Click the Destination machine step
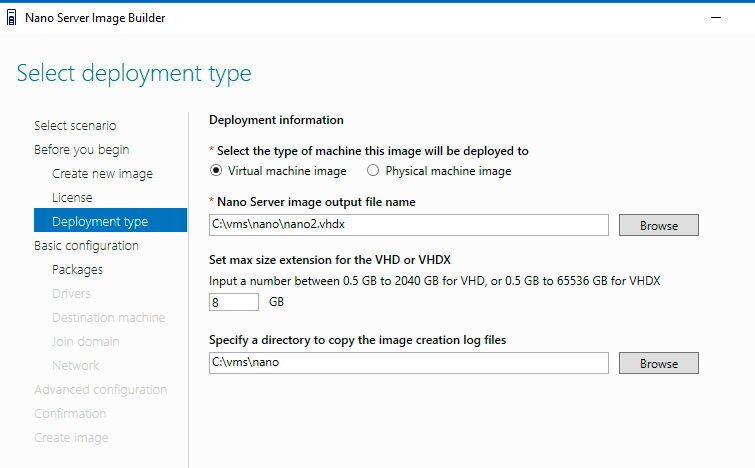 click(x=109, y=317)
